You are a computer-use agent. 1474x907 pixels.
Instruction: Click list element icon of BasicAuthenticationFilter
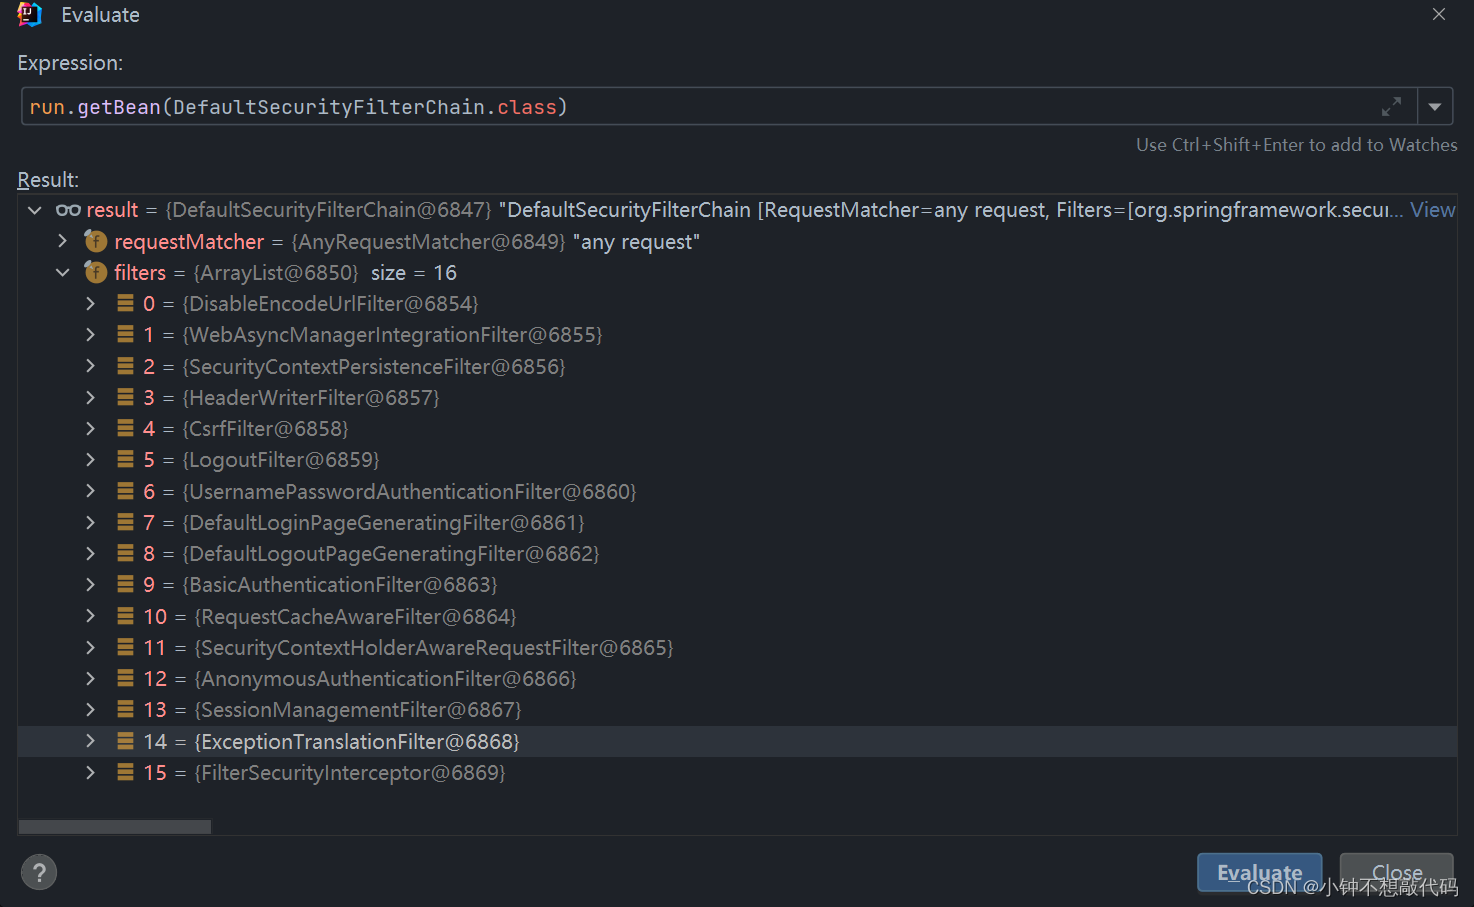tap(125, 584)
